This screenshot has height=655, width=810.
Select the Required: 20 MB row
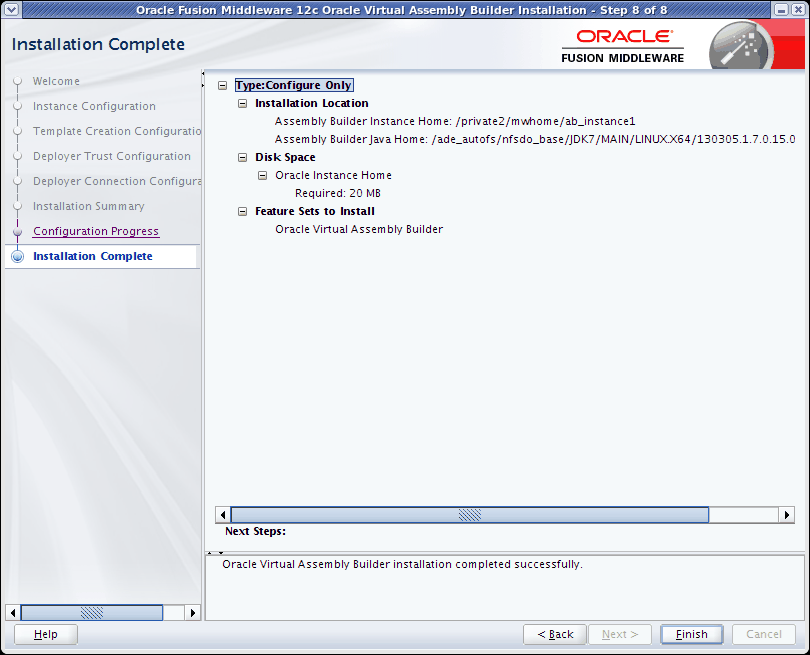[338, 193]
